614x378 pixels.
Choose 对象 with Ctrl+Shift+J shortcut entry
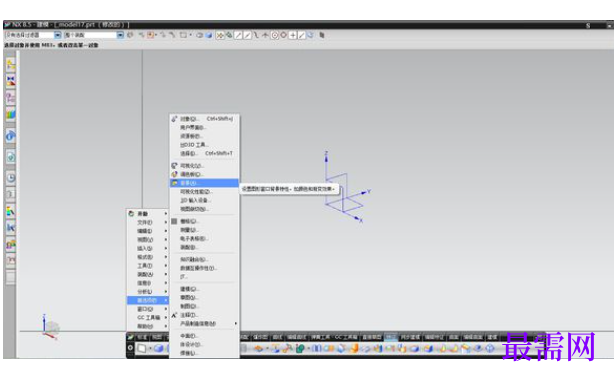pyautogui.click(x=204, y=119)
